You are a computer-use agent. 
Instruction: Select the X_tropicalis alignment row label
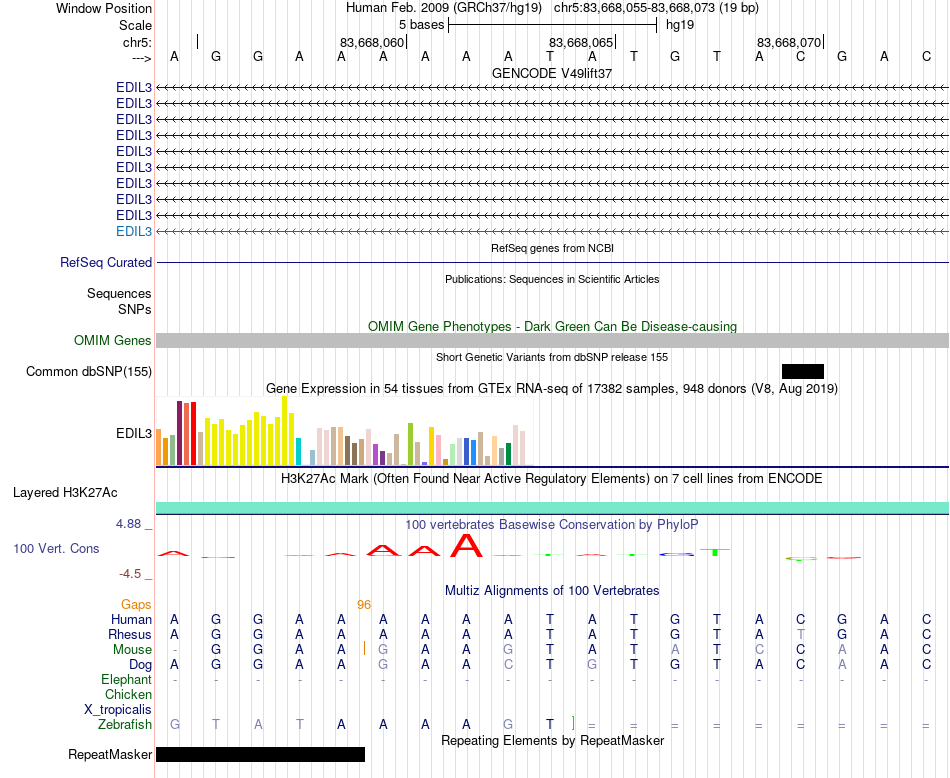tap(118, 710)
